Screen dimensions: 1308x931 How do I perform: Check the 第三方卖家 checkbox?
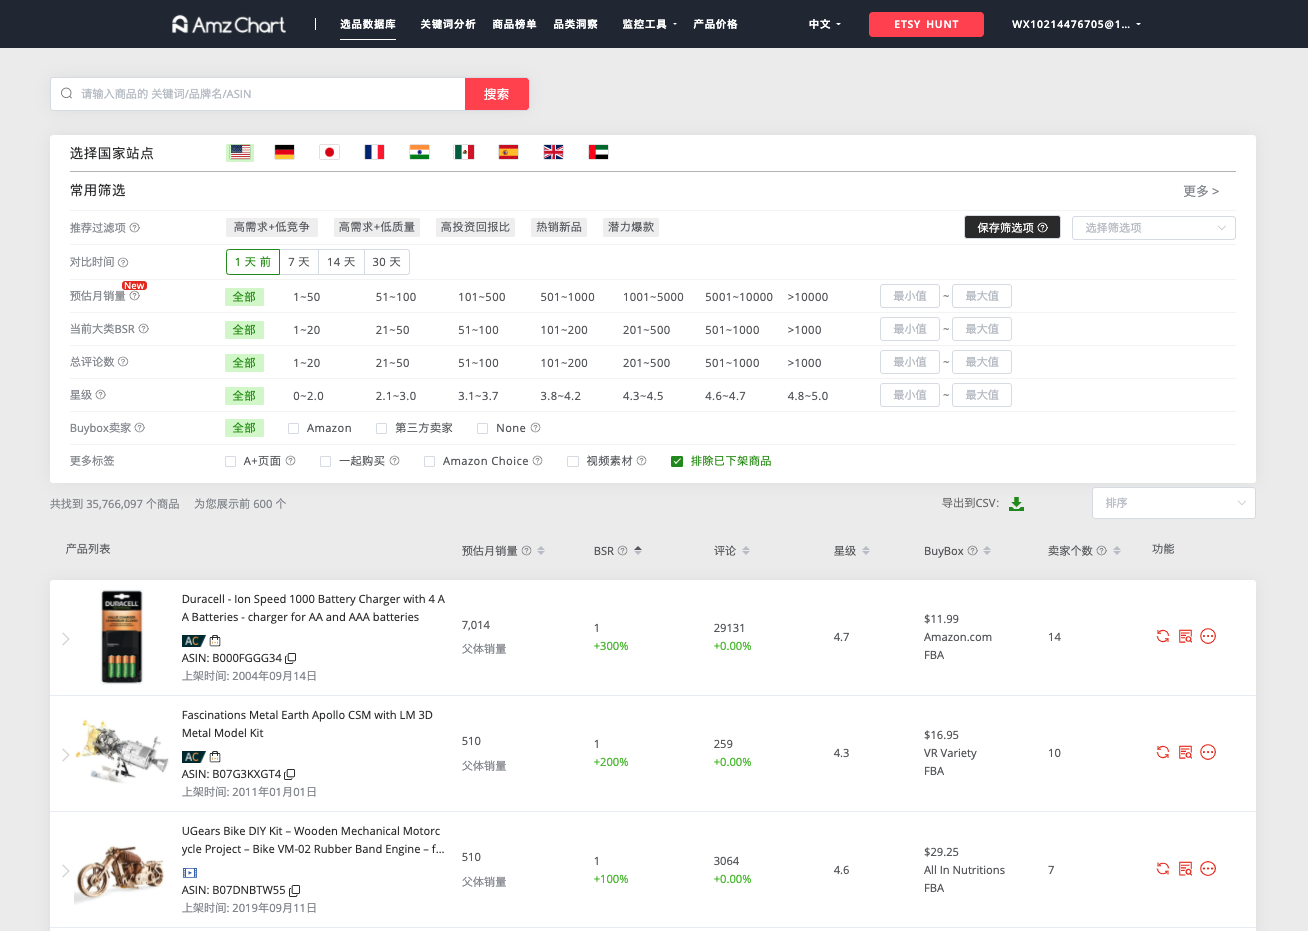[x=381, y=429]
